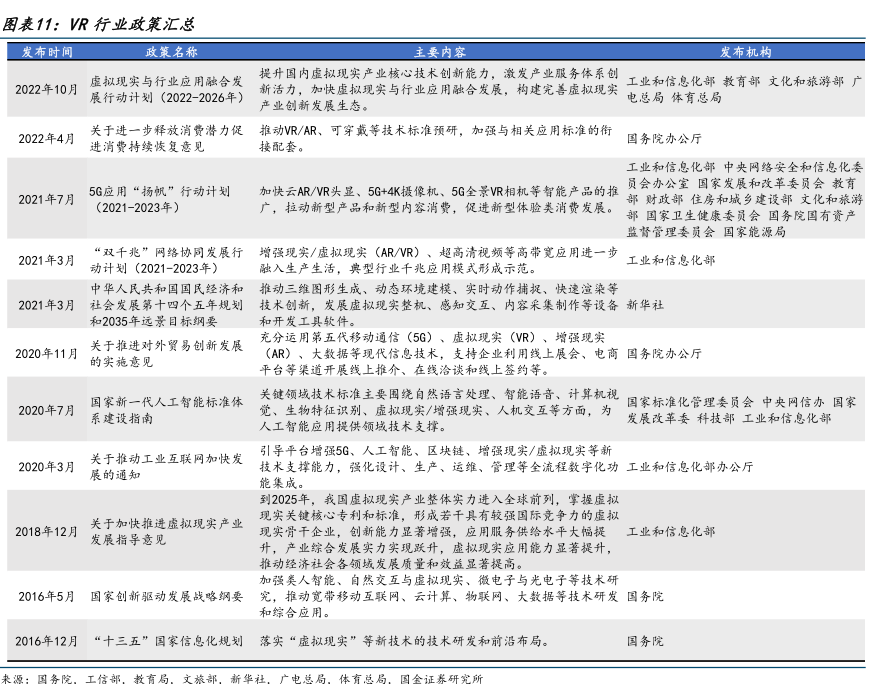Click the "发布时间" column header
Viewport: 885px width, 684px height.
[x=46, y=52]
